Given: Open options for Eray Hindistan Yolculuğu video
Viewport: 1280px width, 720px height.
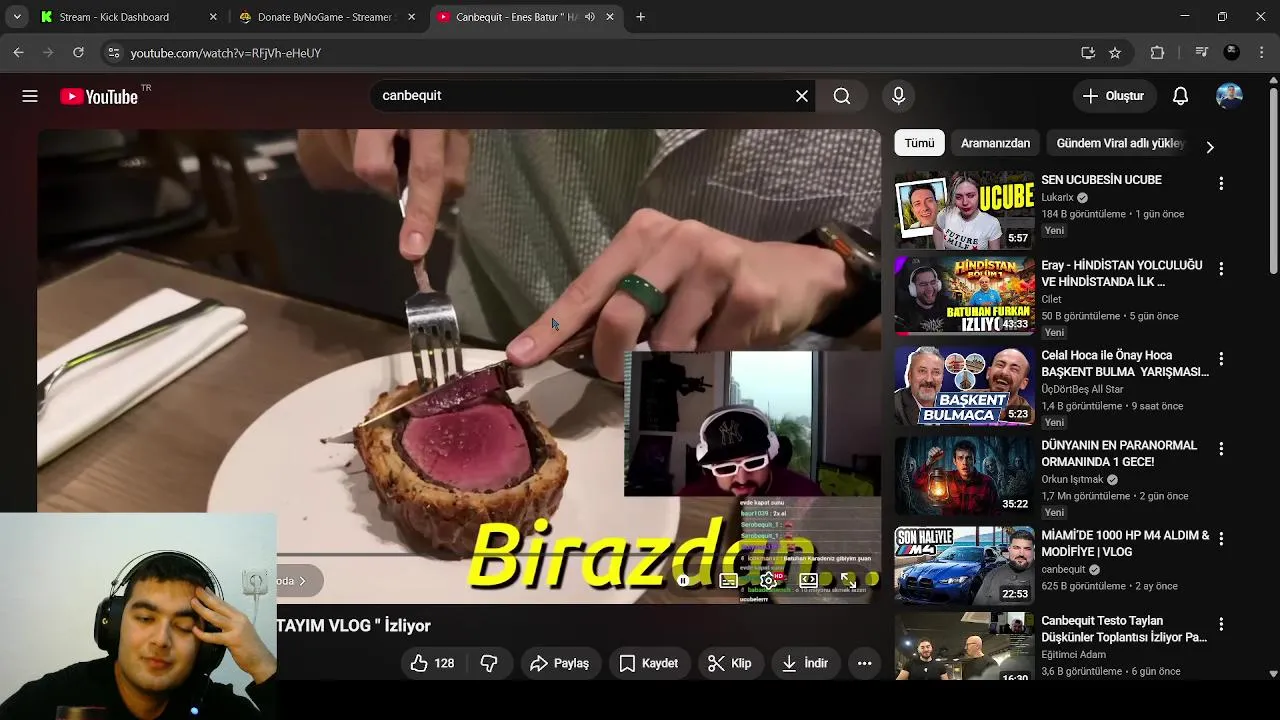Looking at the screenshot, I should coord(1220,269).
